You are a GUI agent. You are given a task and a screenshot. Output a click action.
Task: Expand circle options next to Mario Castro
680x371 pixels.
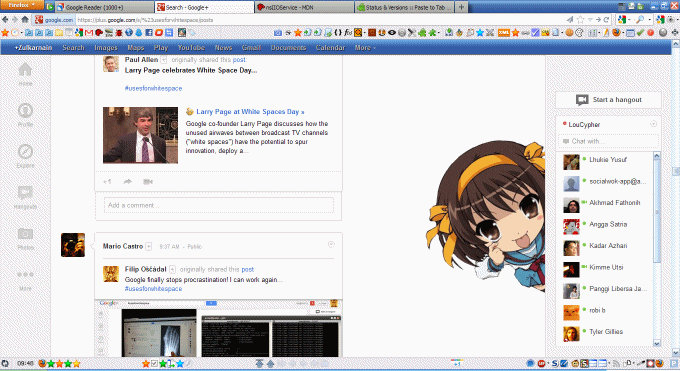click(148, 246)
